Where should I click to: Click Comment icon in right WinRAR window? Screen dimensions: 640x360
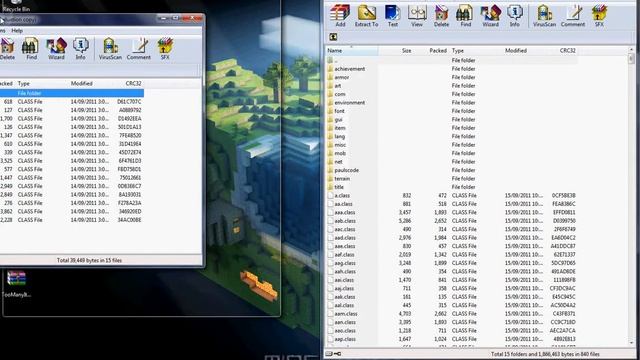(573, 16)
